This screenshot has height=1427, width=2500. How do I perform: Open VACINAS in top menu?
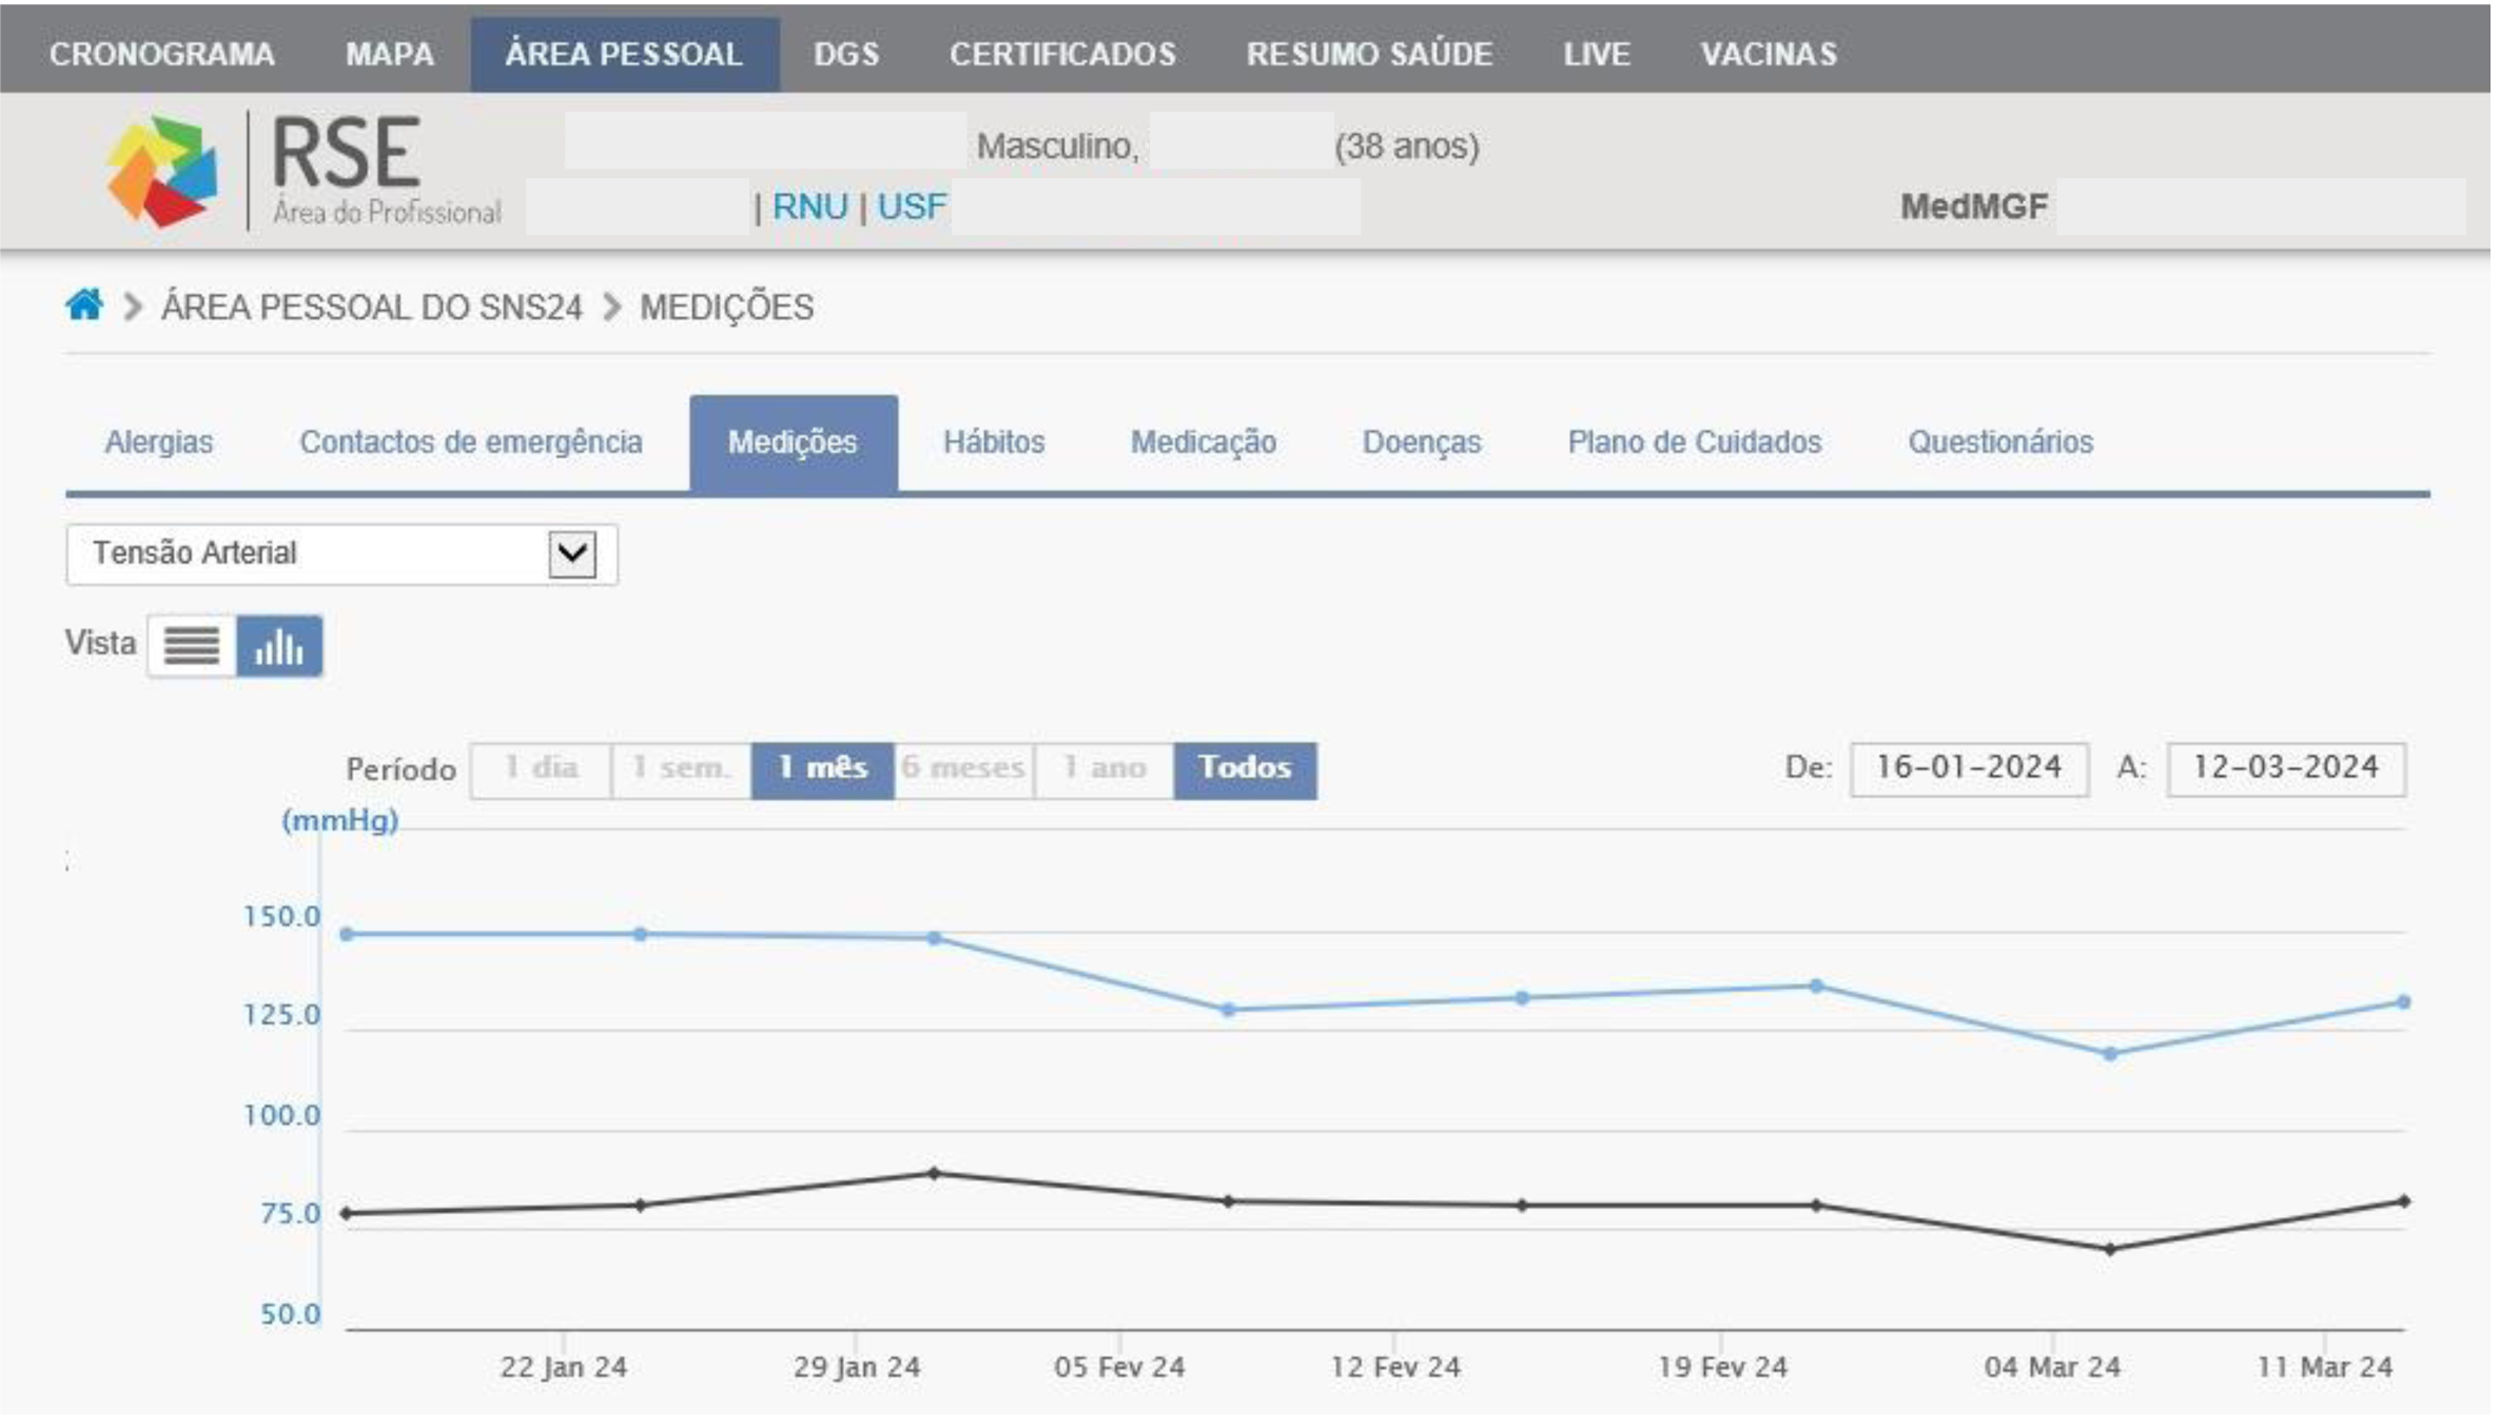1768,54
